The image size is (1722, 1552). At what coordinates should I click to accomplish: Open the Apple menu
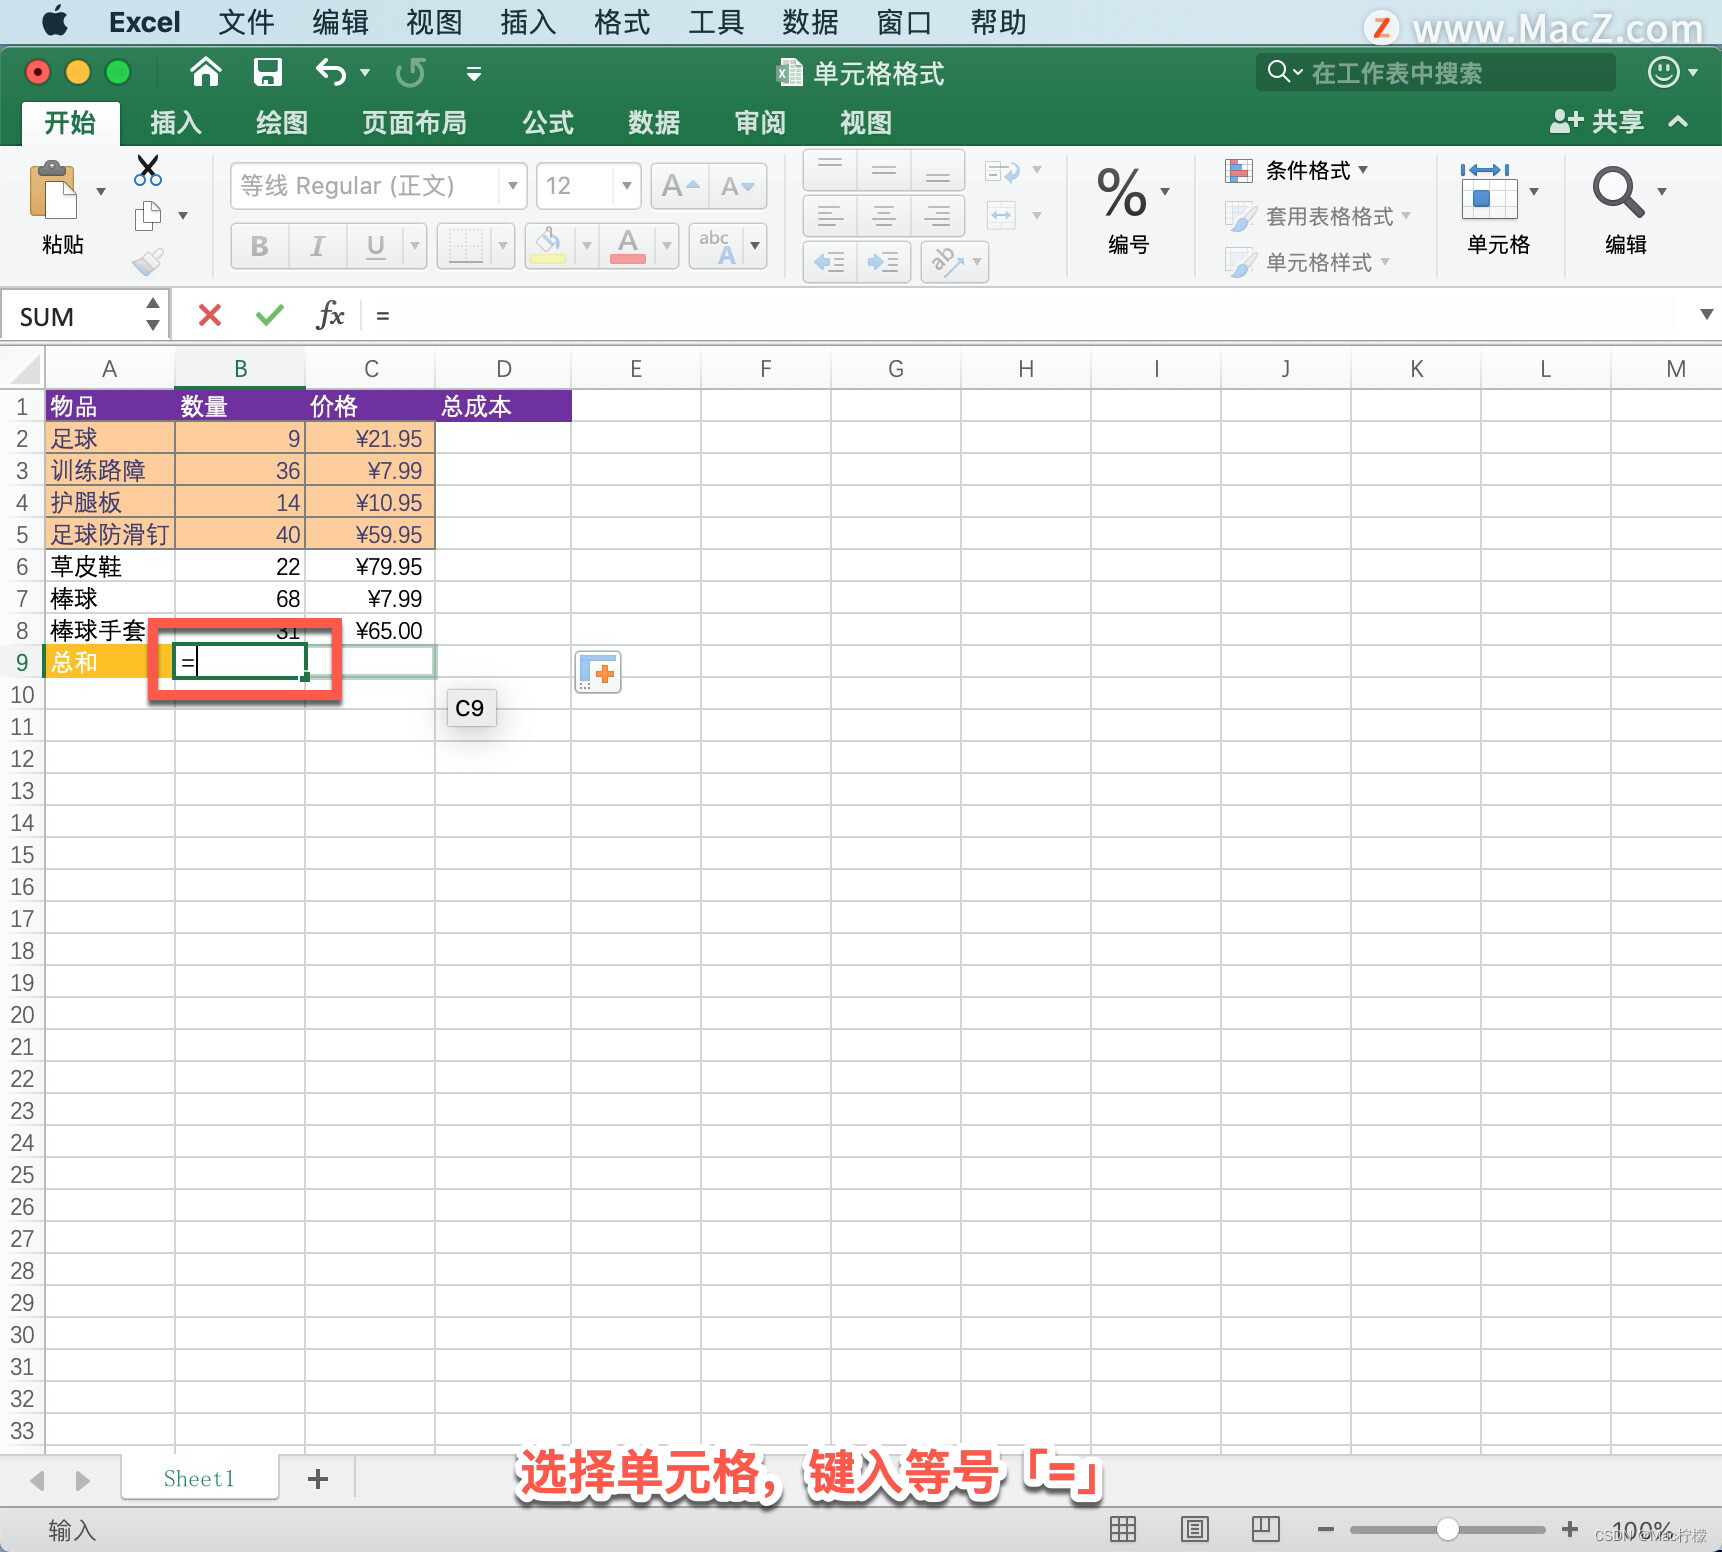[55, 21]
